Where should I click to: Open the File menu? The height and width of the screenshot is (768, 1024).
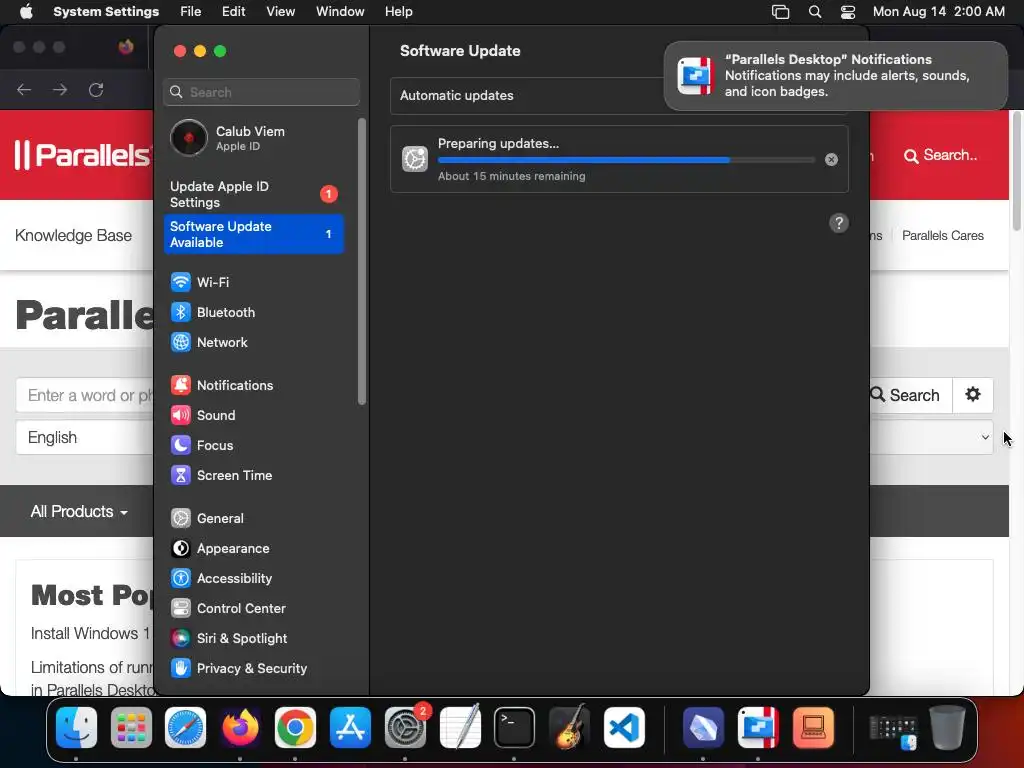coord(191,12)
